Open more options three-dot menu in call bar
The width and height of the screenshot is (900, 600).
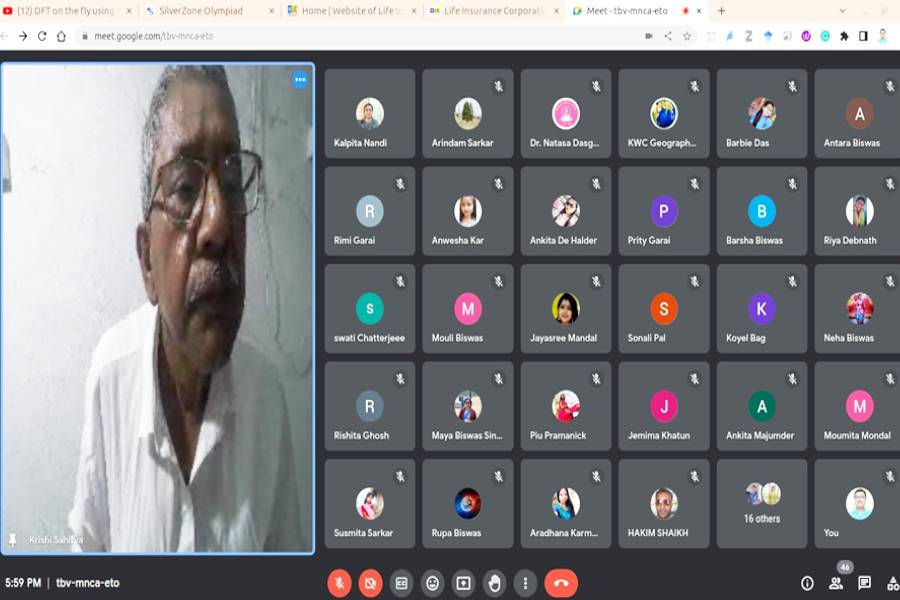pos(525,583)
